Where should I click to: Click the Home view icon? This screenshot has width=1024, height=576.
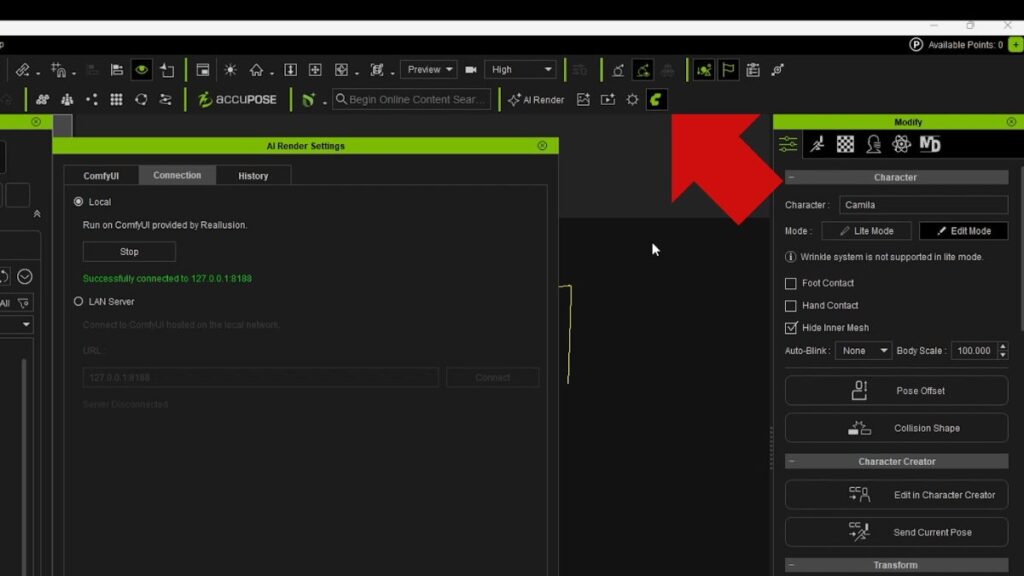[x=256, y=70]
